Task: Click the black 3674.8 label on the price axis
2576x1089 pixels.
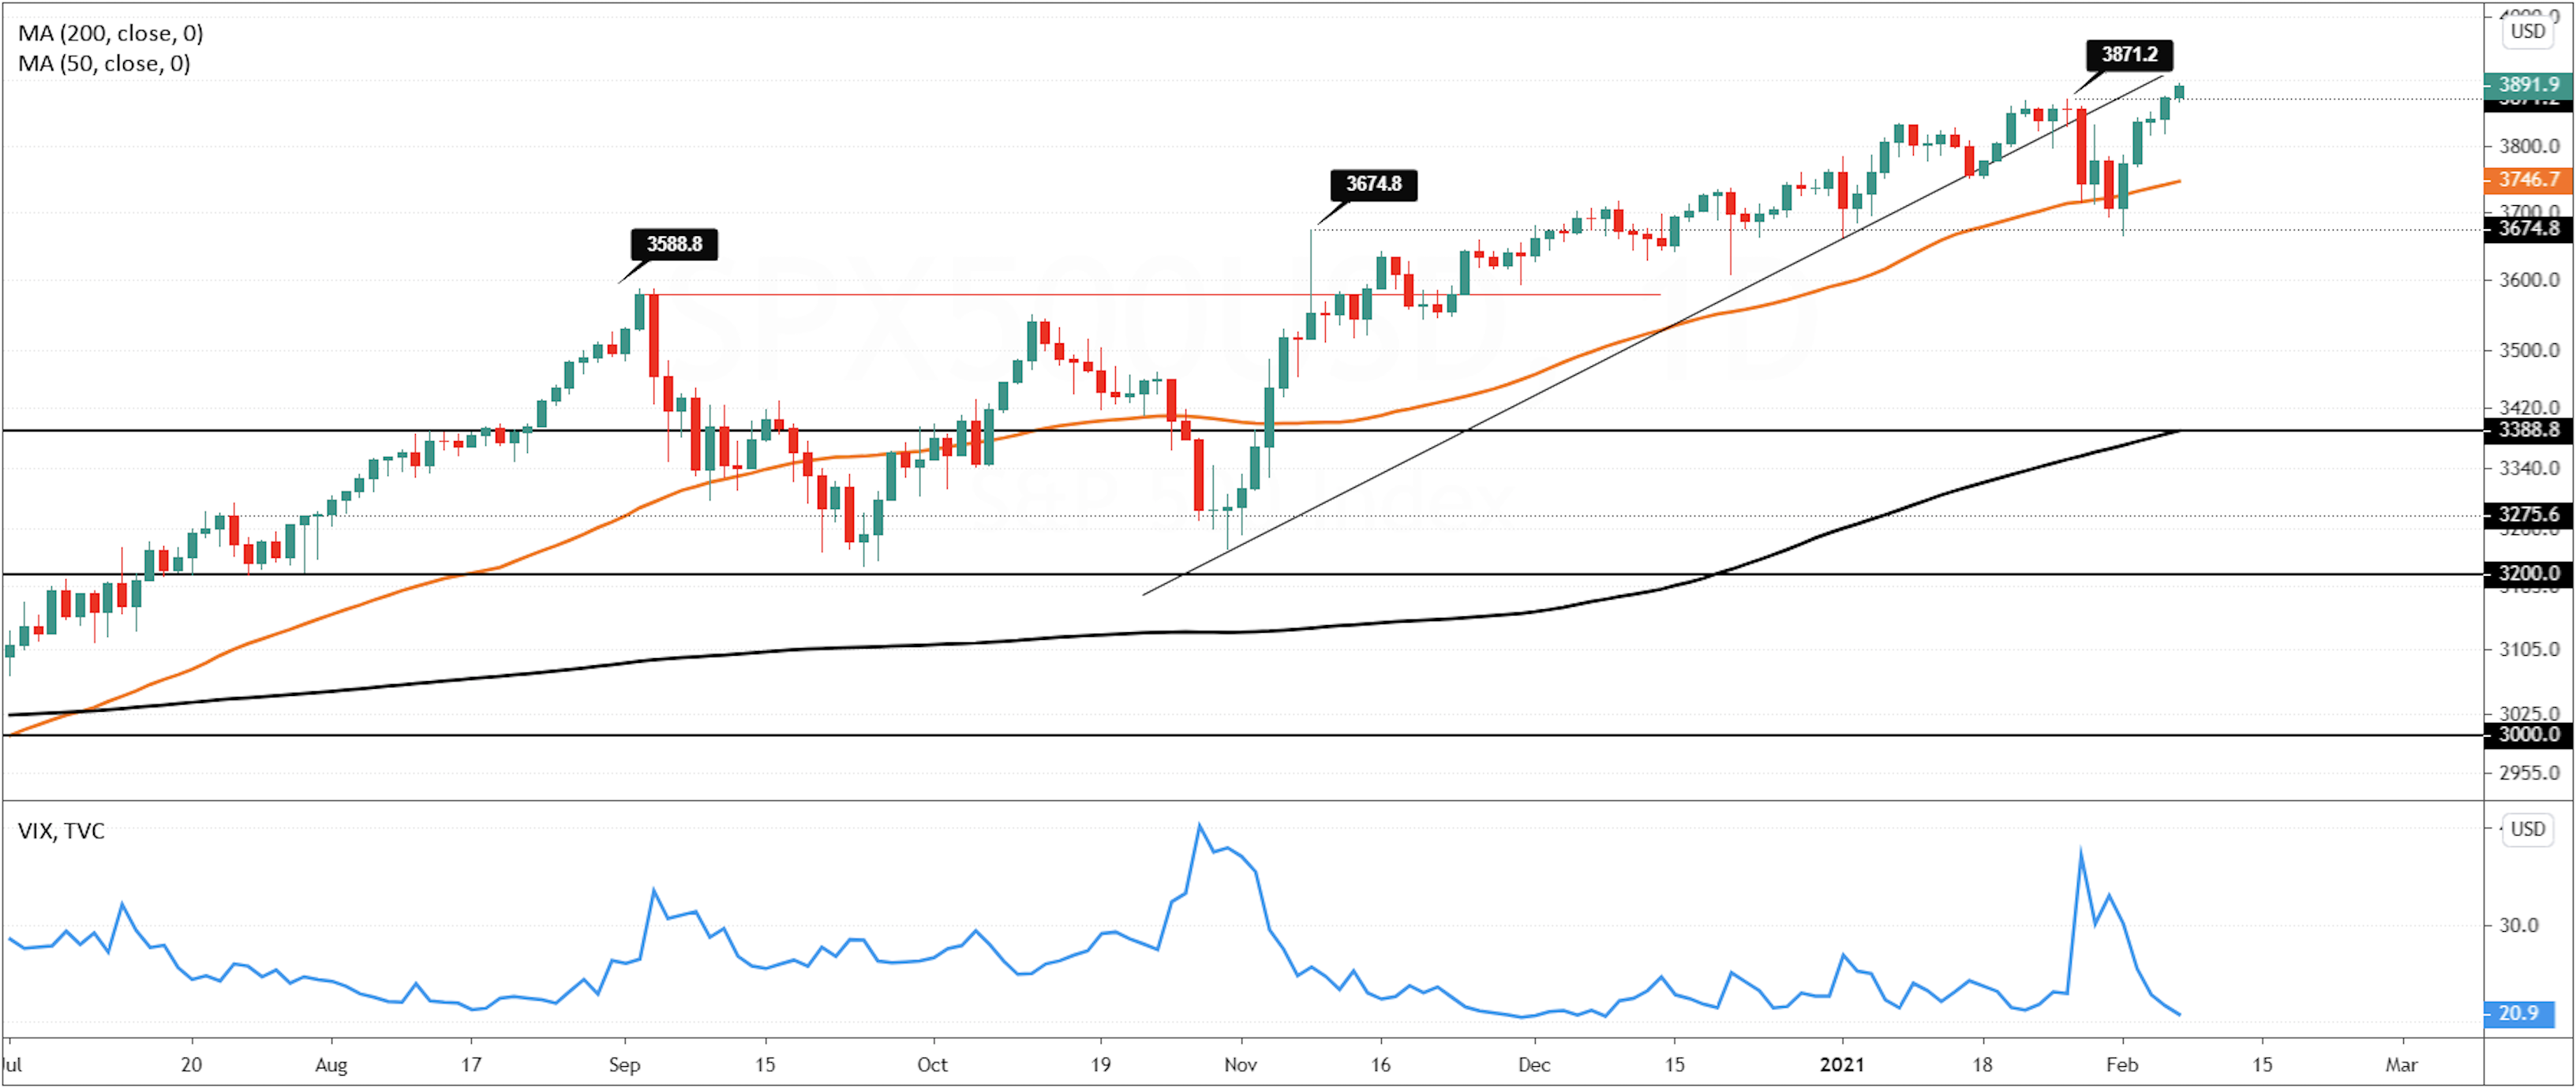Action: click(2529, 229)
